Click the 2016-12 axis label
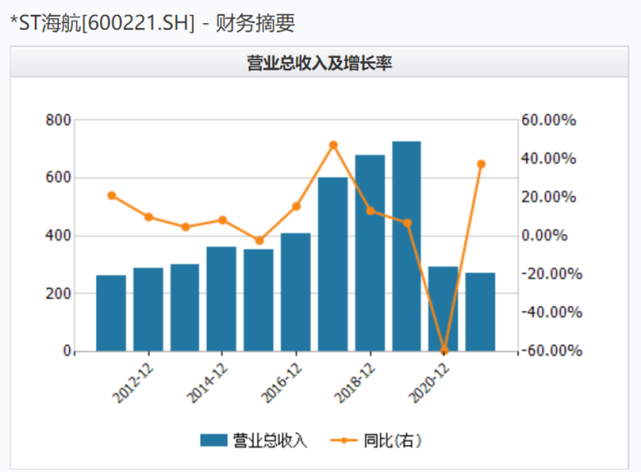This screenshot has height=472, width=641. coord(282,383)
